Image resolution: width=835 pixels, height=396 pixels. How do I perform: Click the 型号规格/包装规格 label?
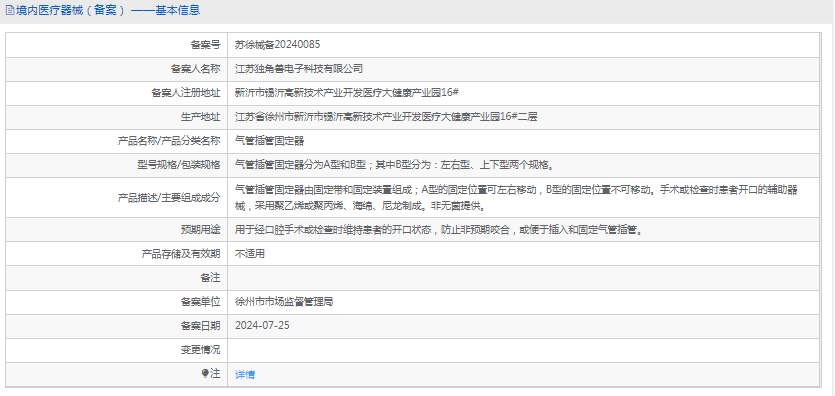click(178, 165)
